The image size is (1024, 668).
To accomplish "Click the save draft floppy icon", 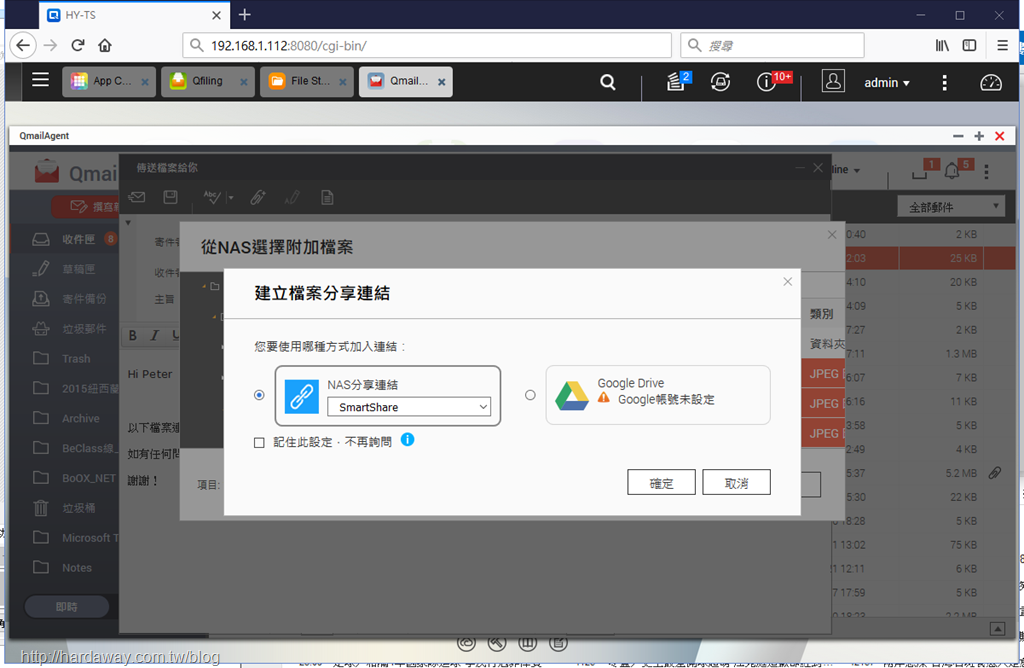I will pos(170,197).
